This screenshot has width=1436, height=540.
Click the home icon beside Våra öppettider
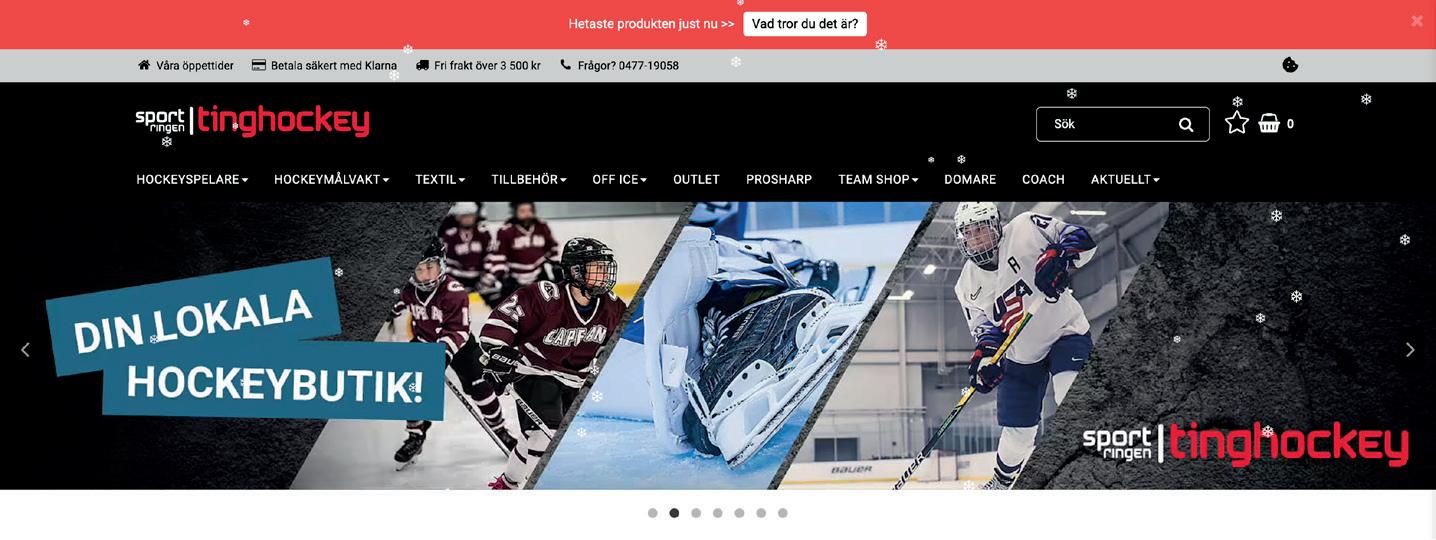[x=144, y=65]
